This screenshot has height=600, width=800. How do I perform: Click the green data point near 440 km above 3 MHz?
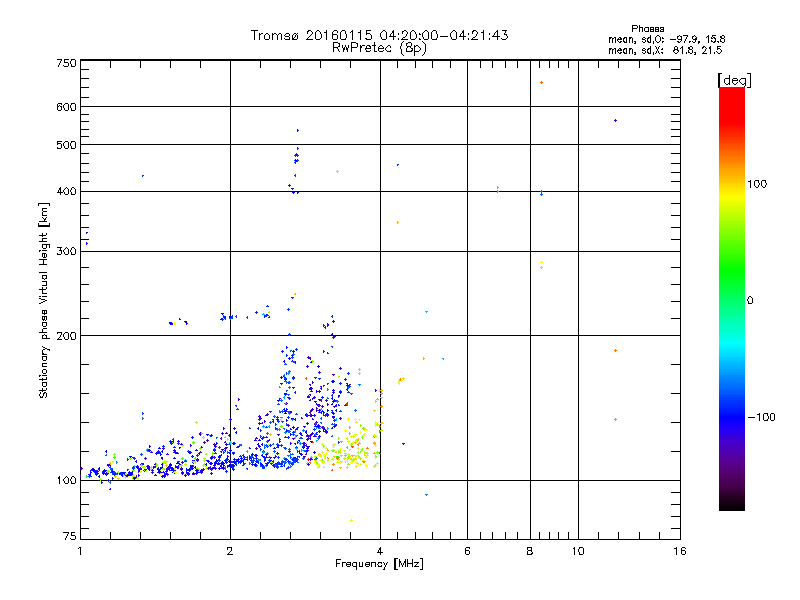click(337, 172)
